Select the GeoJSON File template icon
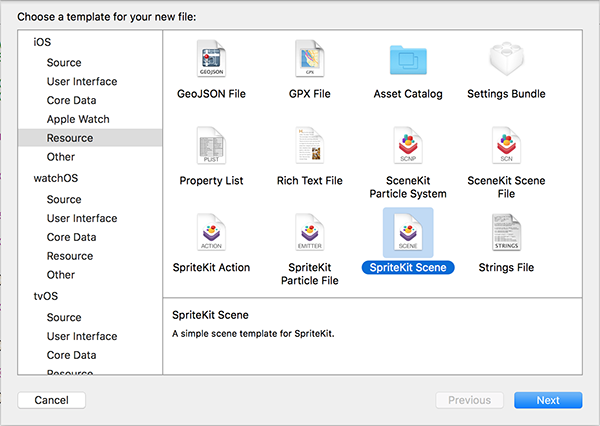 pyautogui.click(x=211, y=59)
